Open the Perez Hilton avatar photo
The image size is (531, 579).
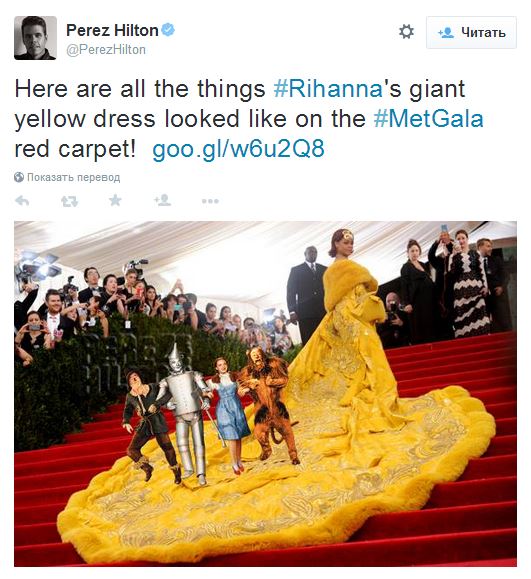click(35, 38)
